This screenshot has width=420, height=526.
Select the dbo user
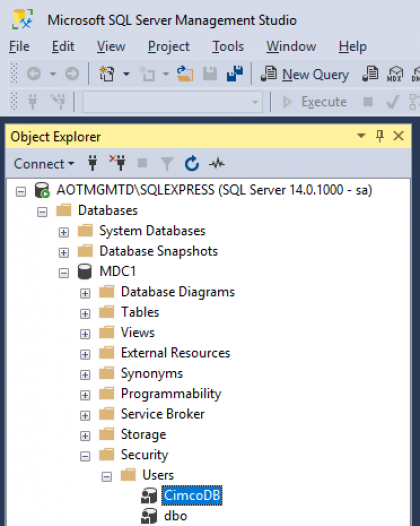[x=175, y=516]
